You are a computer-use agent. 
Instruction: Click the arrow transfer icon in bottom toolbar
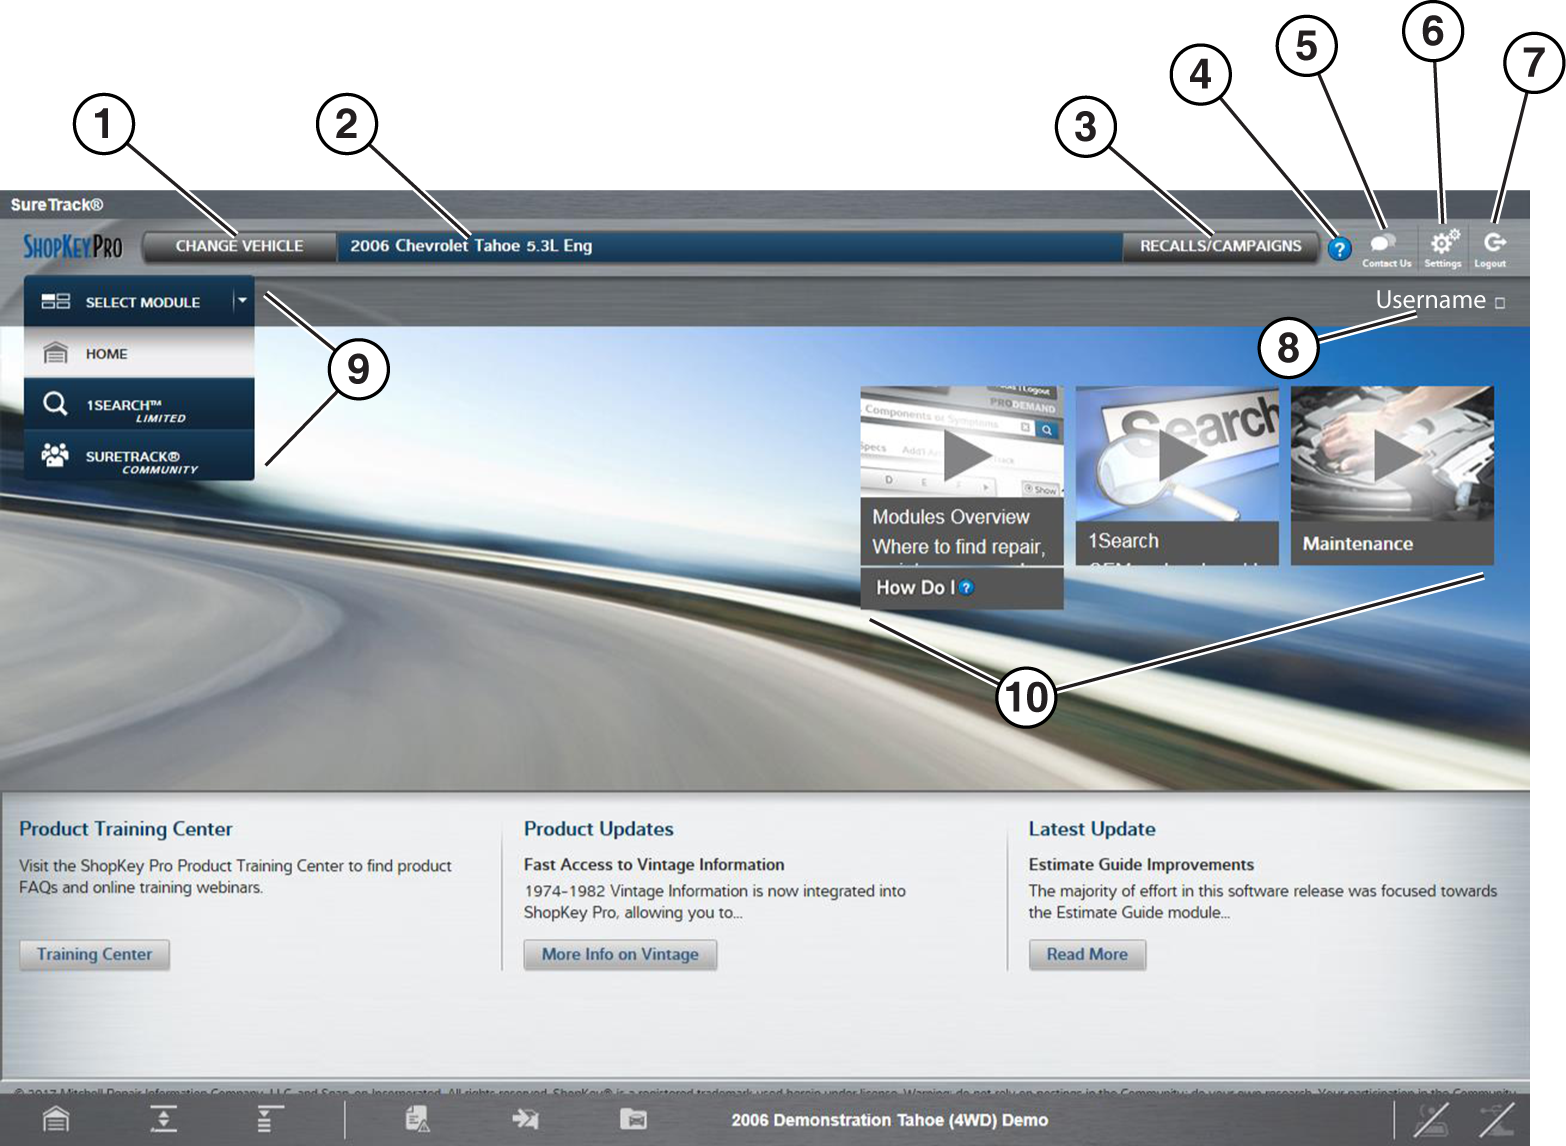[x=525, y=1119]
